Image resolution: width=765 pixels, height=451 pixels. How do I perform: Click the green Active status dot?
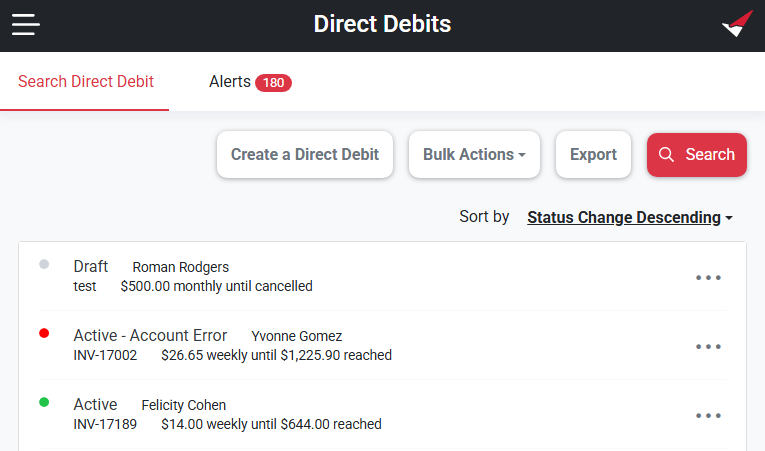click(44, 402)
